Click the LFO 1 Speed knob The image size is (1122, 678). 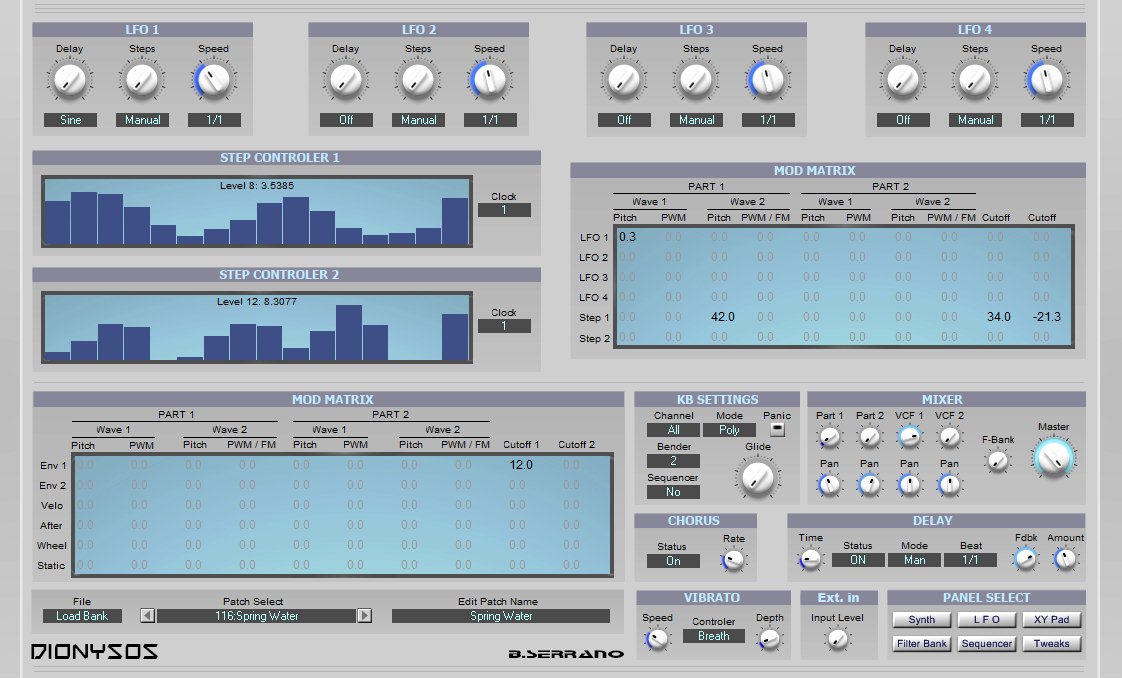(x=213, y=81)
